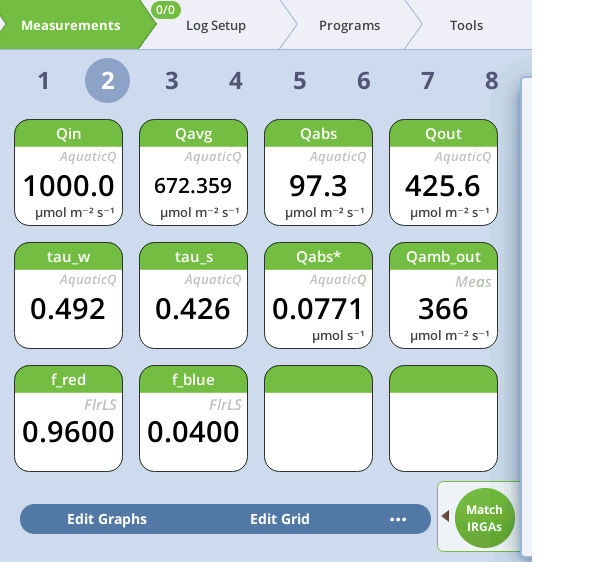The height and width of the screenshot is (562, 592).
Task: Select the Measurements tab
Action: point(71,26)
